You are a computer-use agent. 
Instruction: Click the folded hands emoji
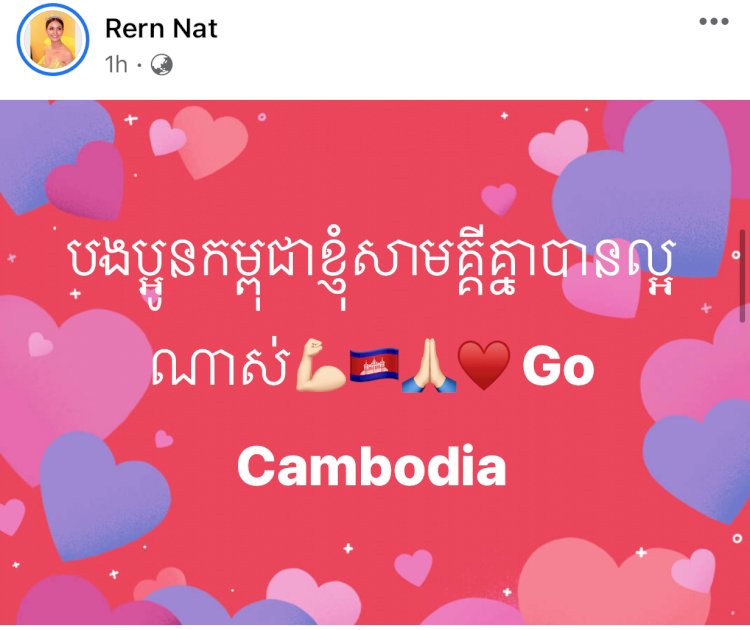[429, 365]
